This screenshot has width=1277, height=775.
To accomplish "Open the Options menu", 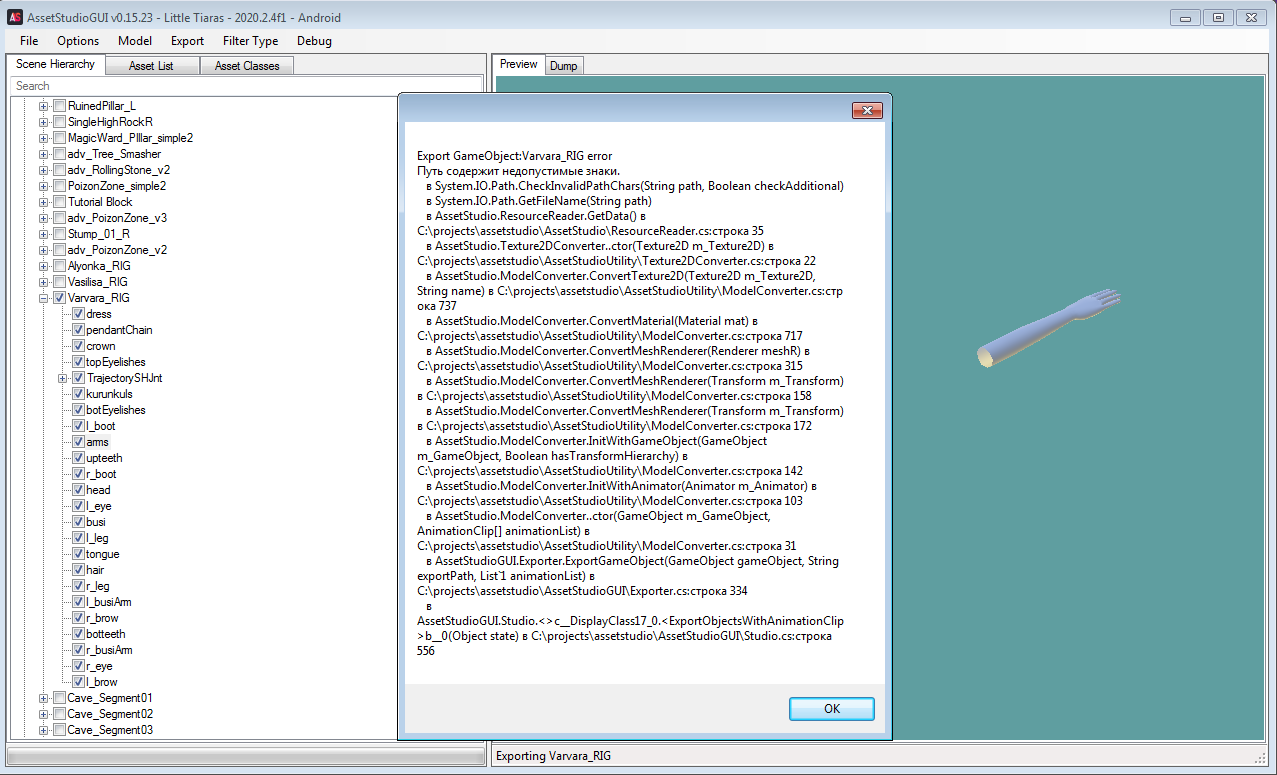I will click(x=77, y=41).
